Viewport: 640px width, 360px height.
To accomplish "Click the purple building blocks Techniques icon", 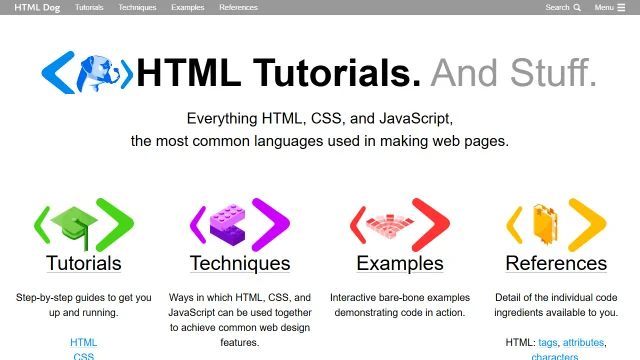I will coord(240,225).
